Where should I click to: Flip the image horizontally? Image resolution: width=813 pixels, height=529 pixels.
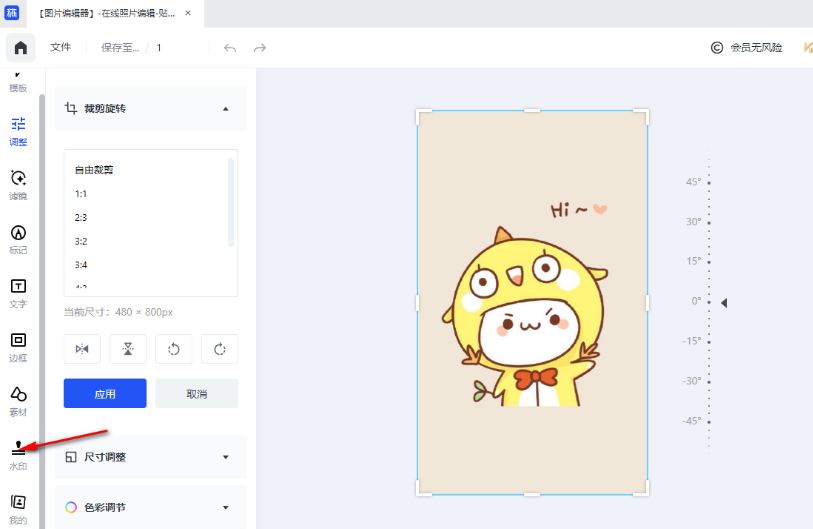(82, 349)
